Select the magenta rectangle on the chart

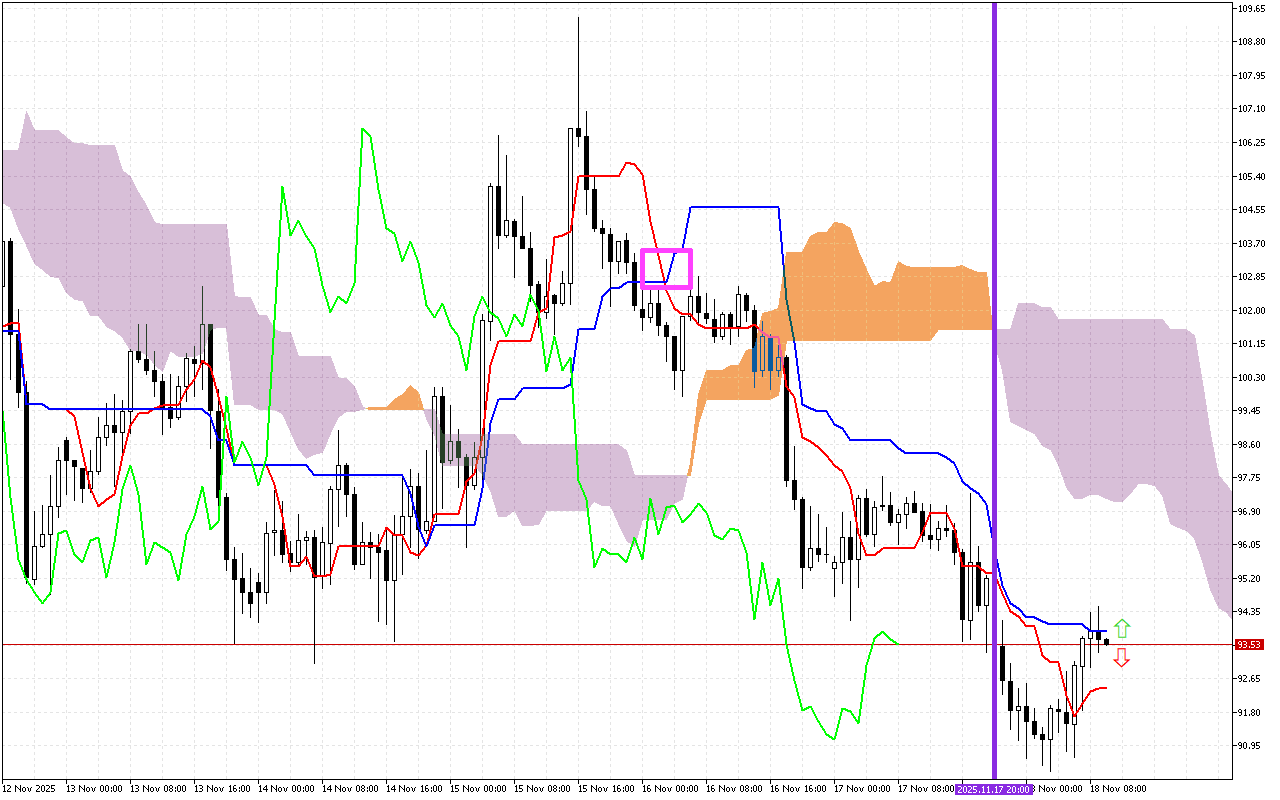coord(666,268)
